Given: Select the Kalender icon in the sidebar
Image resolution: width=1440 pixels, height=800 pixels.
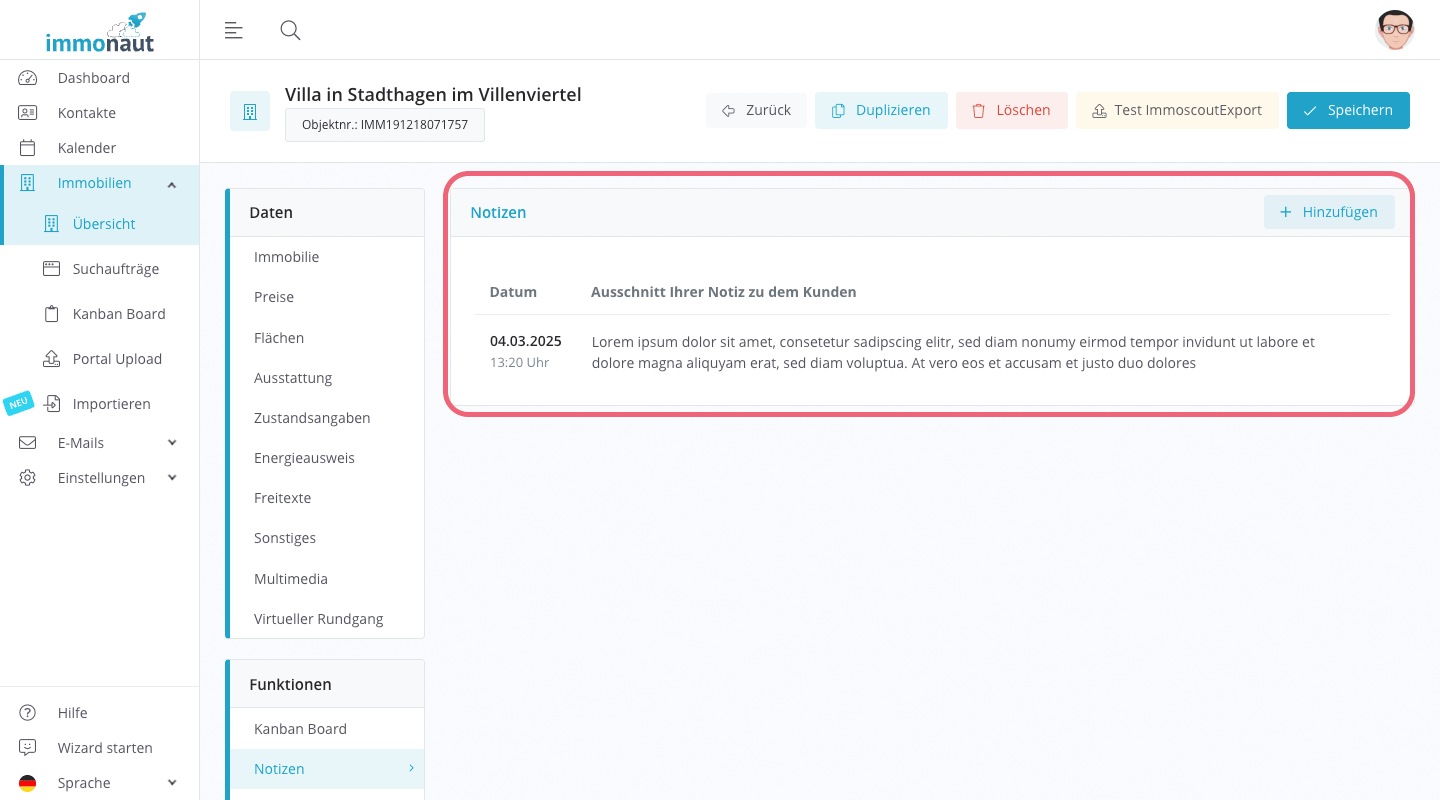Looking at the screenshot, I should 27,147.
